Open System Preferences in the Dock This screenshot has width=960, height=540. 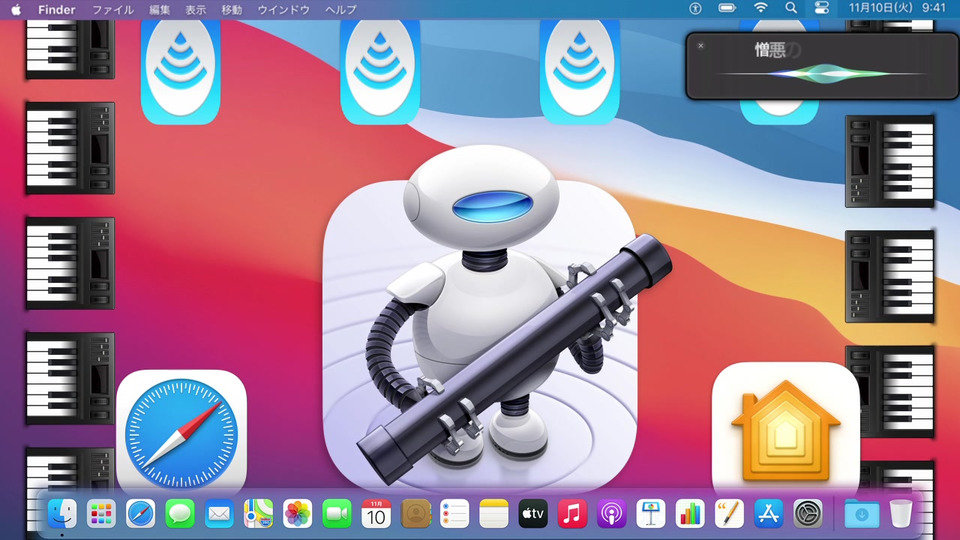pyautogui.click(x=808, y=514)
